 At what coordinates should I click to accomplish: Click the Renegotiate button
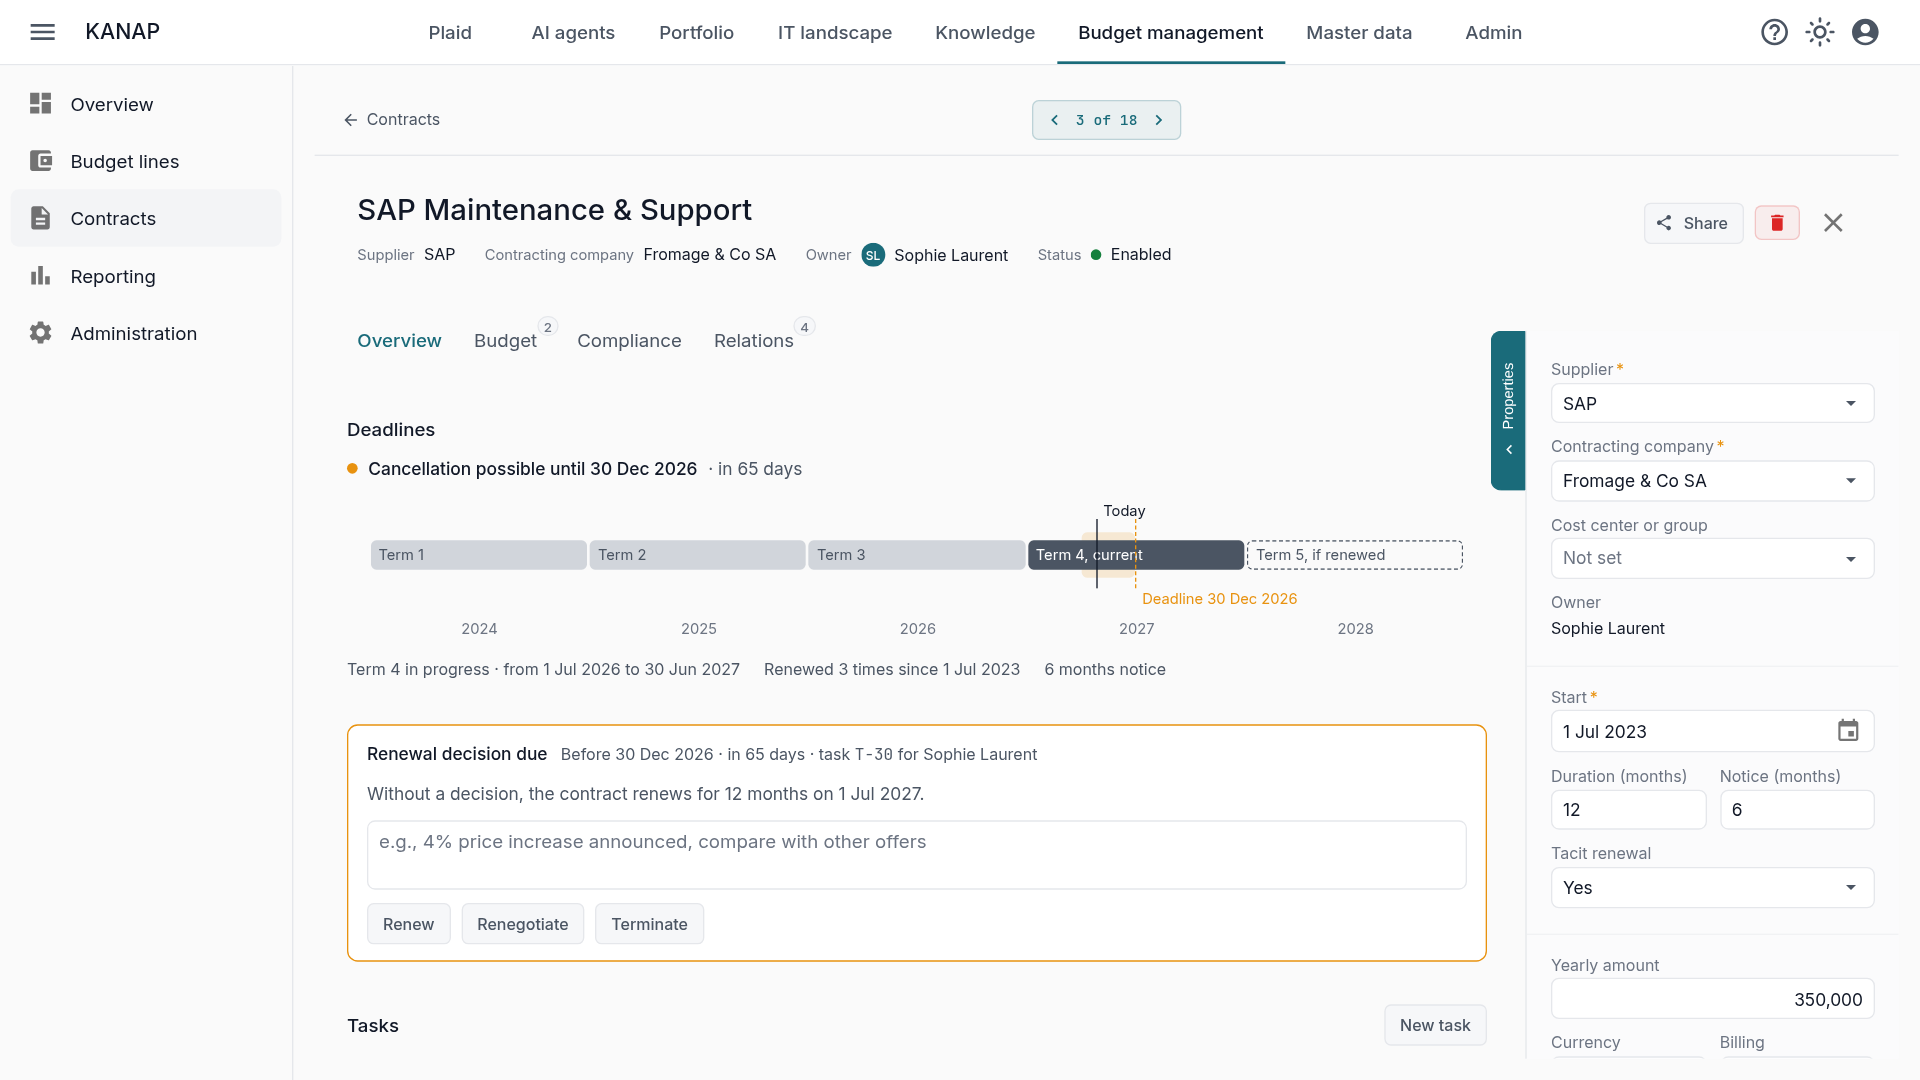(x=522, y=924)
